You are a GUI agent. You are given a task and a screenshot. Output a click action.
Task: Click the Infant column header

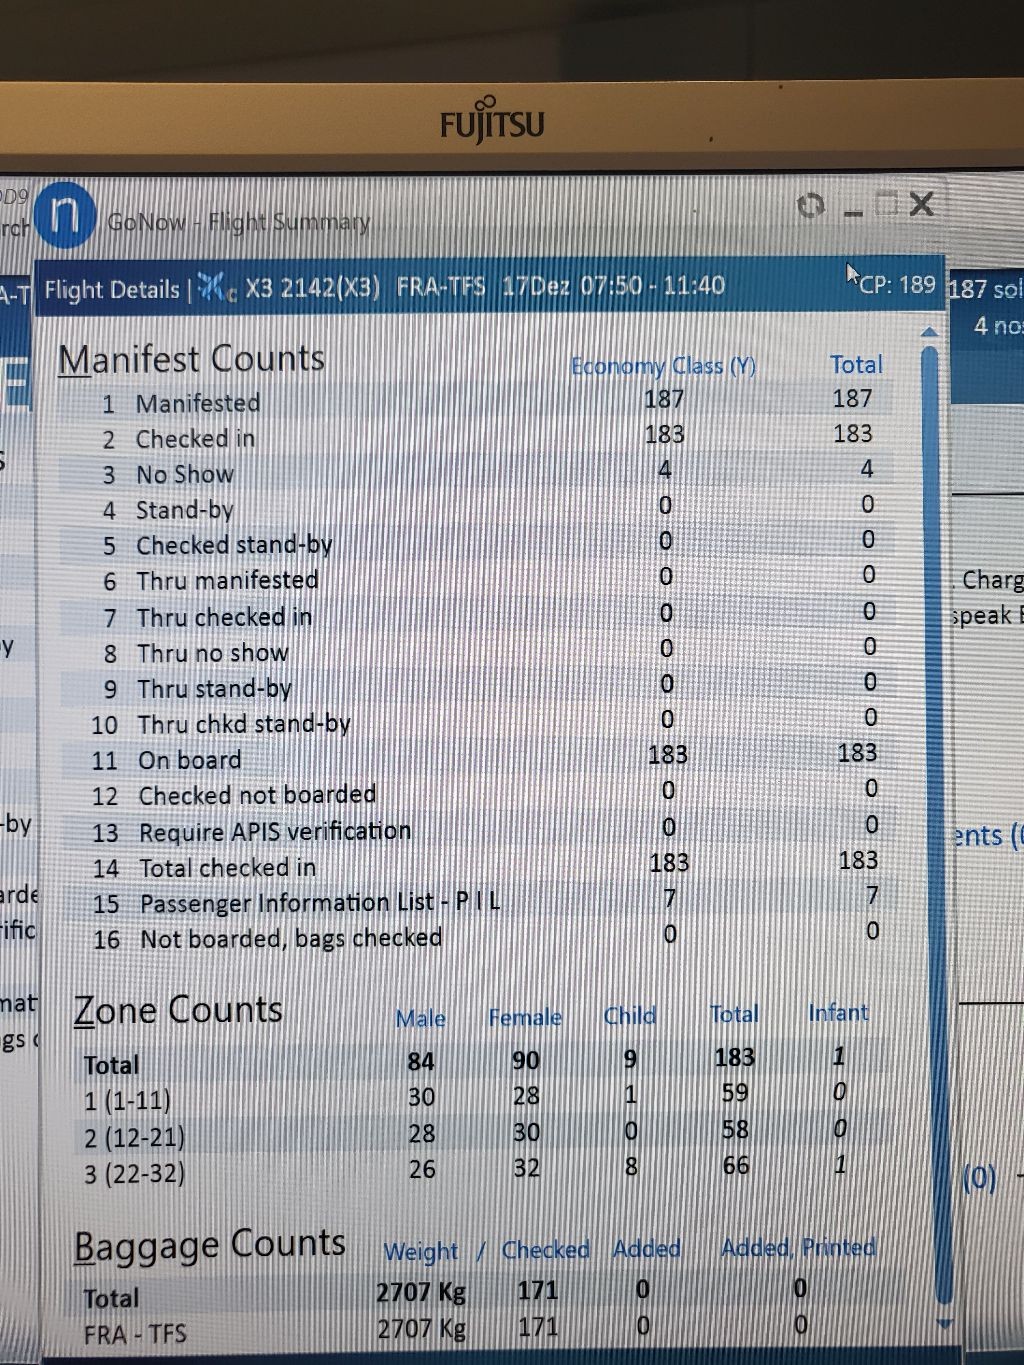tap(838, 1013)
